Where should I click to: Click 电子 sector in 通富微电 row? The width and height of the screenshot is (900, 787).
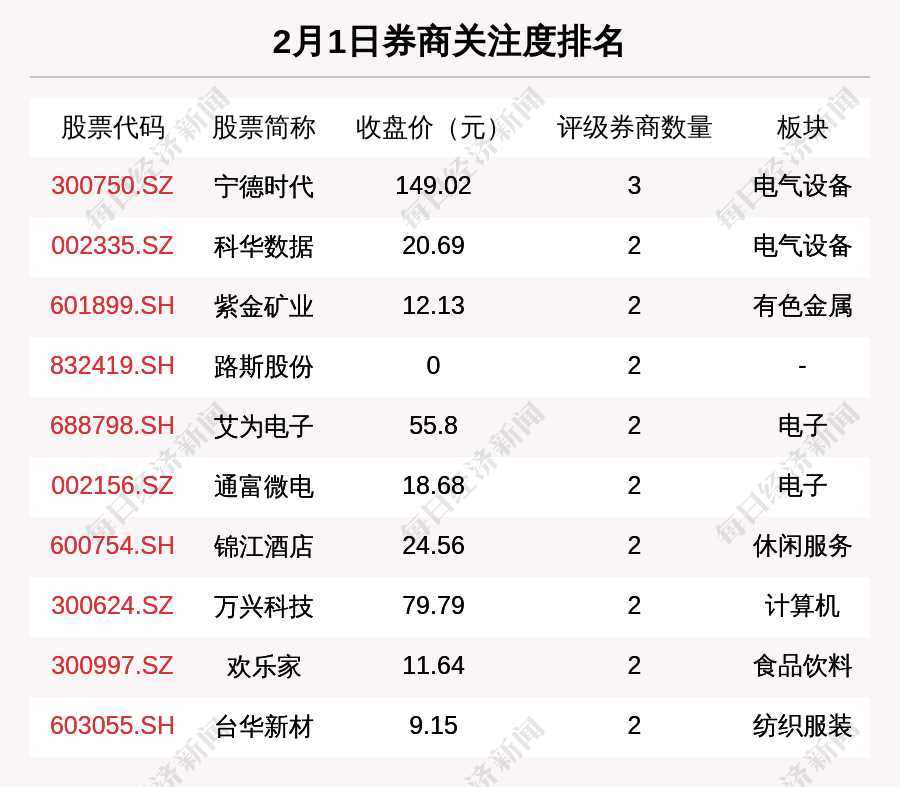click(802, 486)
